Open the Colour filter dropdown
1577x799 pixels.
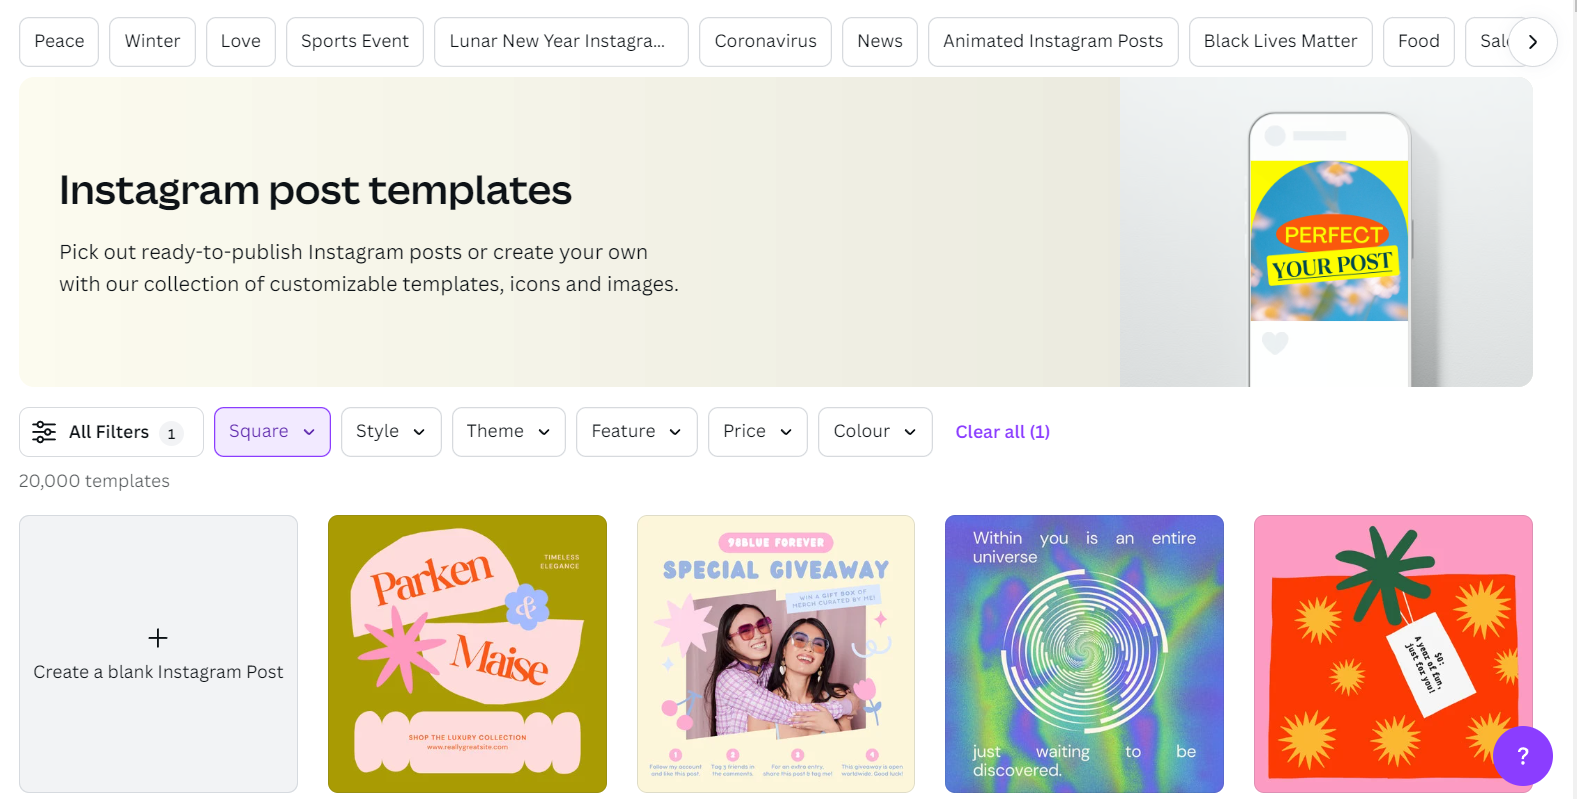875,432
